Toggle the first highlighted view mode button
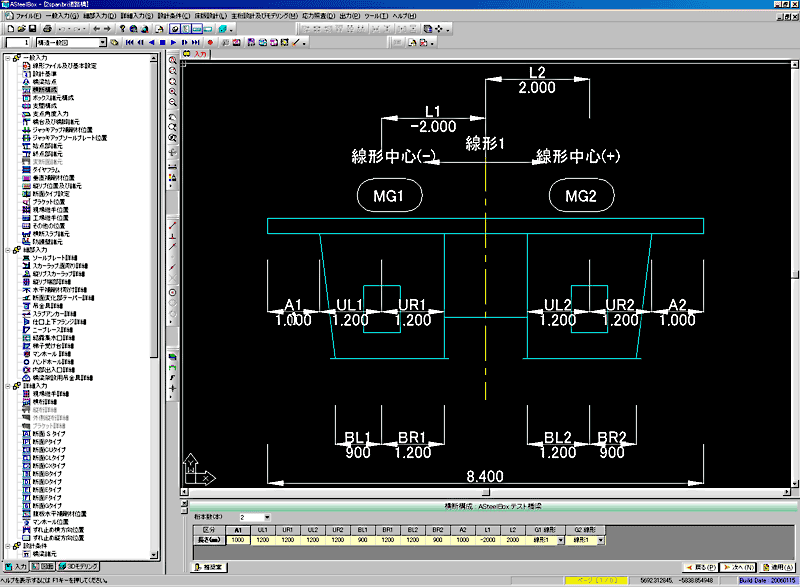This screenshot has height=587, width=800. click(x=175, y=29)
